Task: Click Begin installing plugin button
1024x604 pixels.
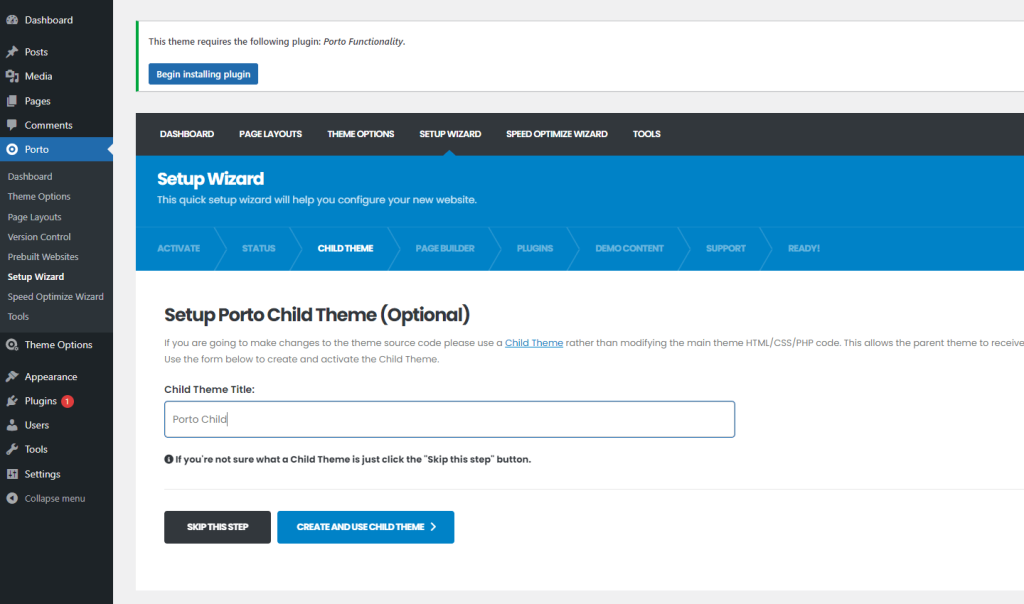Action: 203,74
